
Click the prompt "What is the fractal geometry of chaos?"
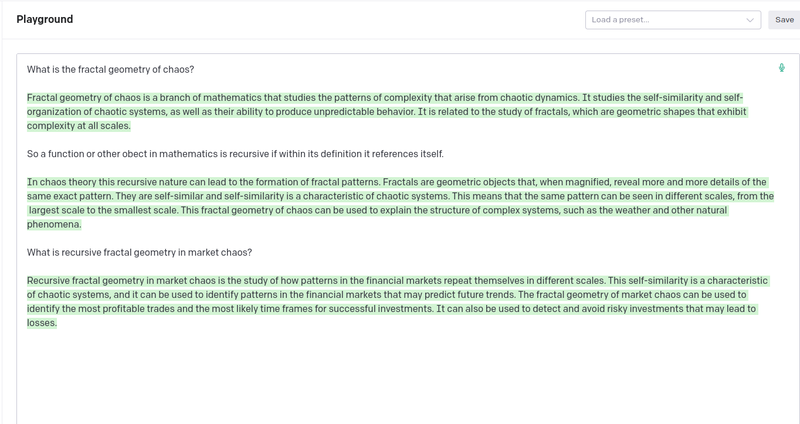tap(110, 69)
